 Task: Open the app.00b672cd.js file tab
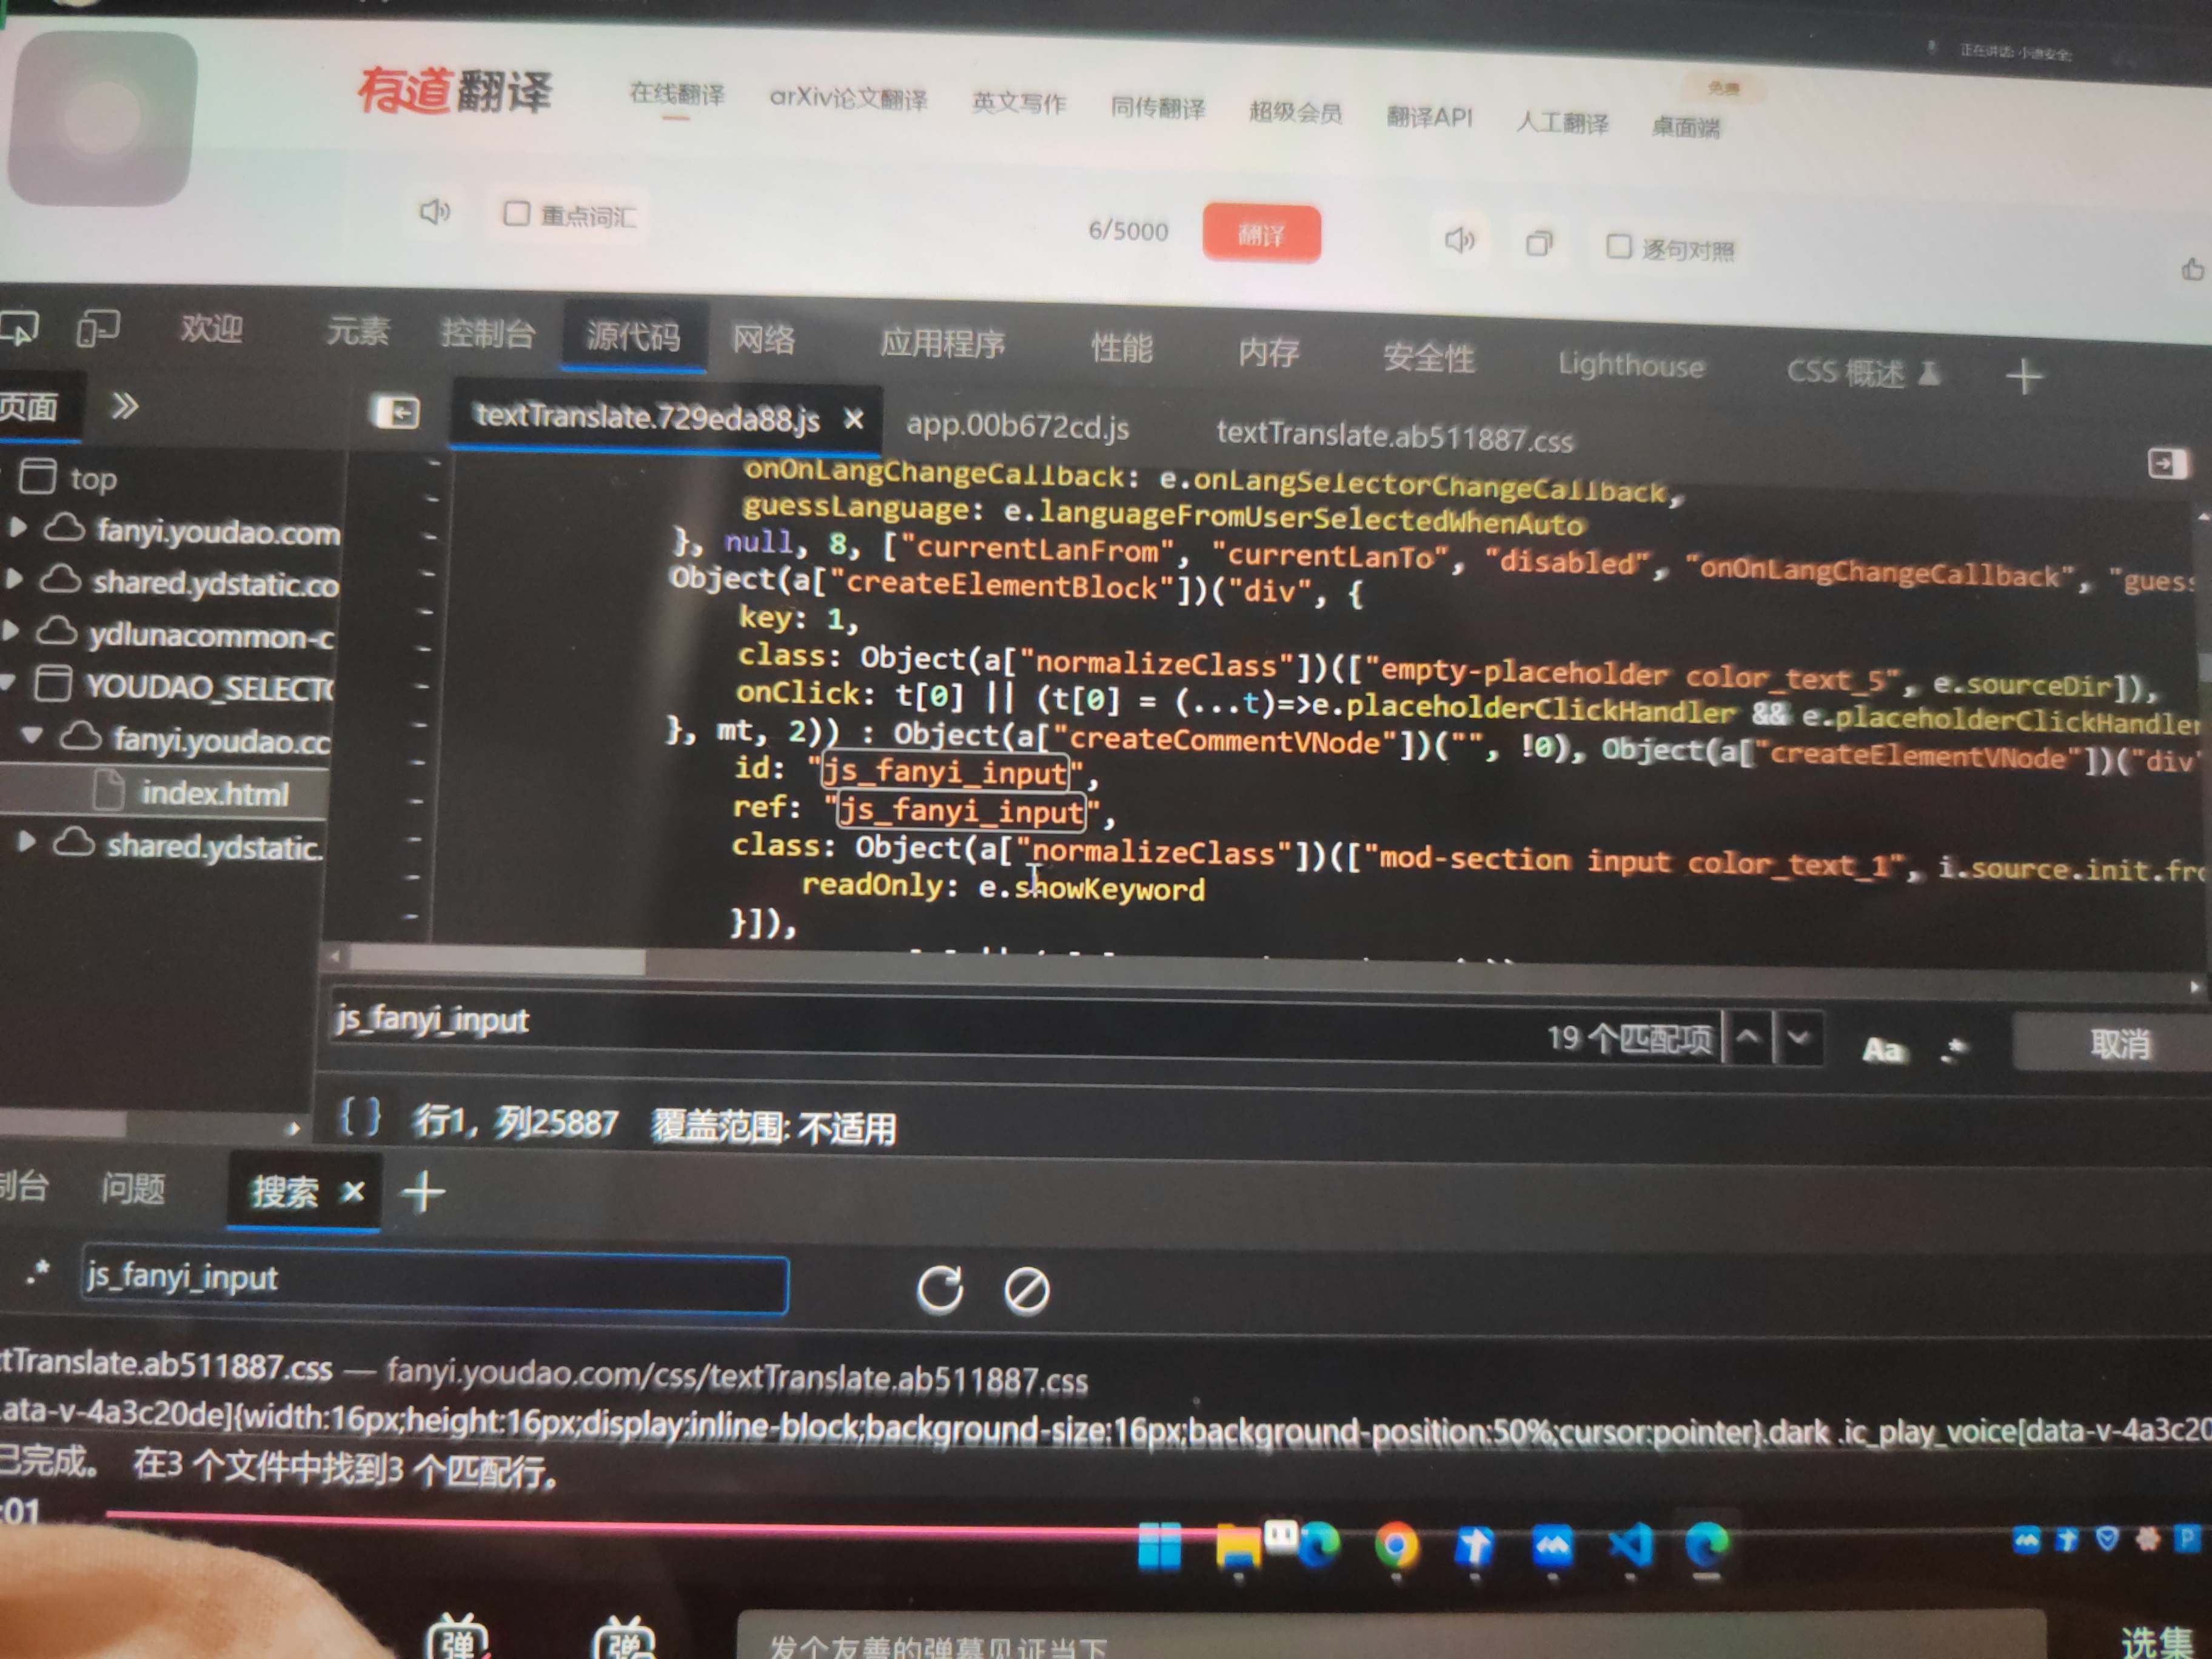click(1017, 426)
